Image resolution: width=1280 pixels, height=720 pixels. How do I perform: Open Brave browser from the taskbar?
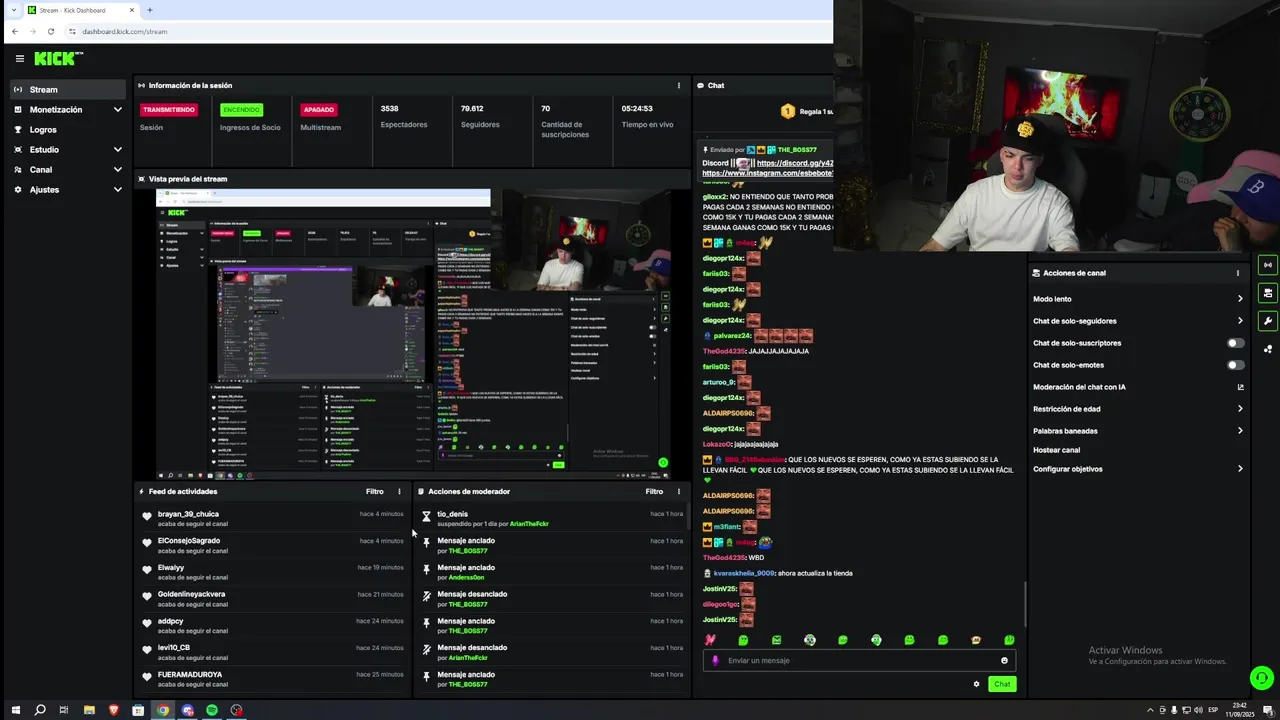113,710
